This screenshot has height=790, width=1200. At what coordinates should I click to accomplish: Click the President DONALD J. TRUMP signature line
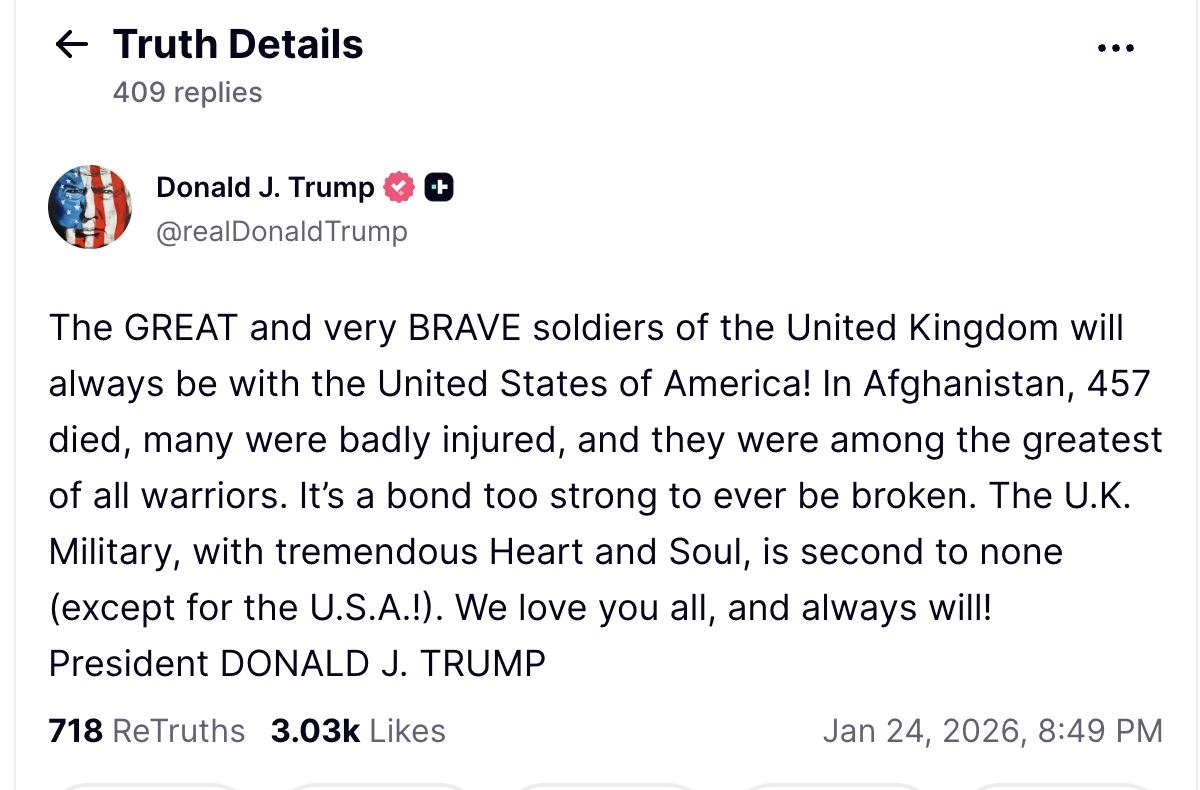[x=297, y=664]
